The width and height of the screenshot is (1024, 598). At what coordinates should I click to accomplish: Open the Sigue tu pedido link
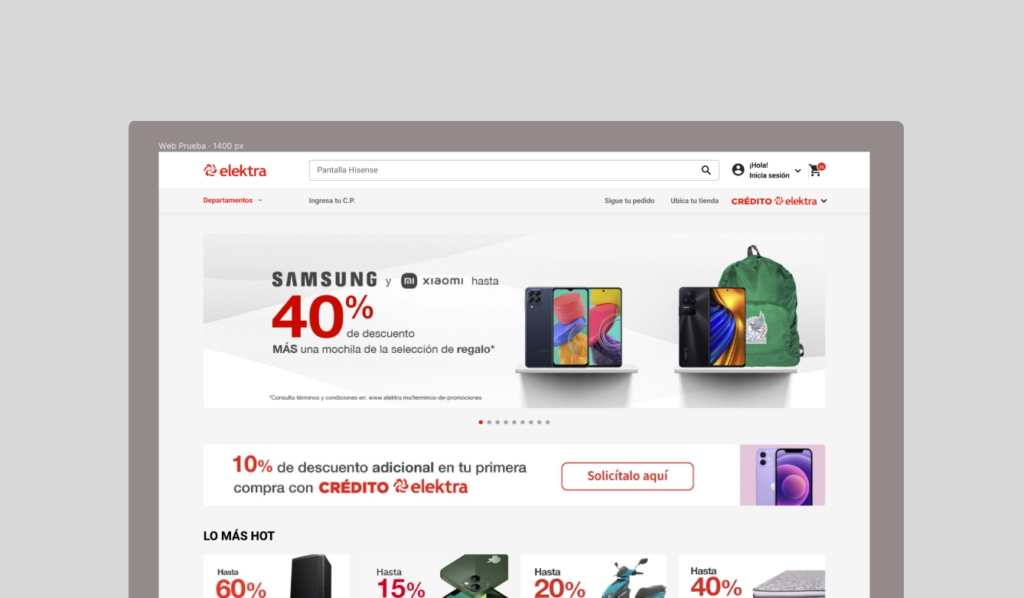click(629, 201)
